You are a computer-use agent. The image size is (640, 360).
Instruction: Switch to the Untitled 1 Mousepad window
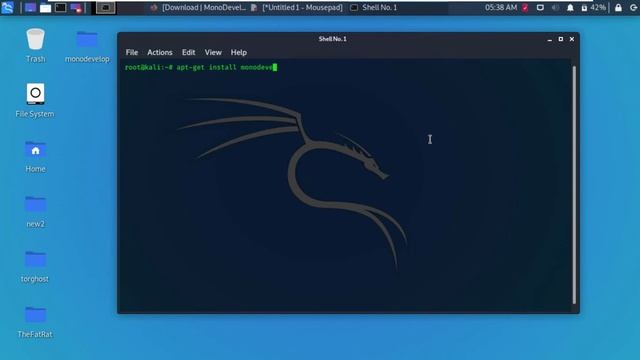coord(297,7)
